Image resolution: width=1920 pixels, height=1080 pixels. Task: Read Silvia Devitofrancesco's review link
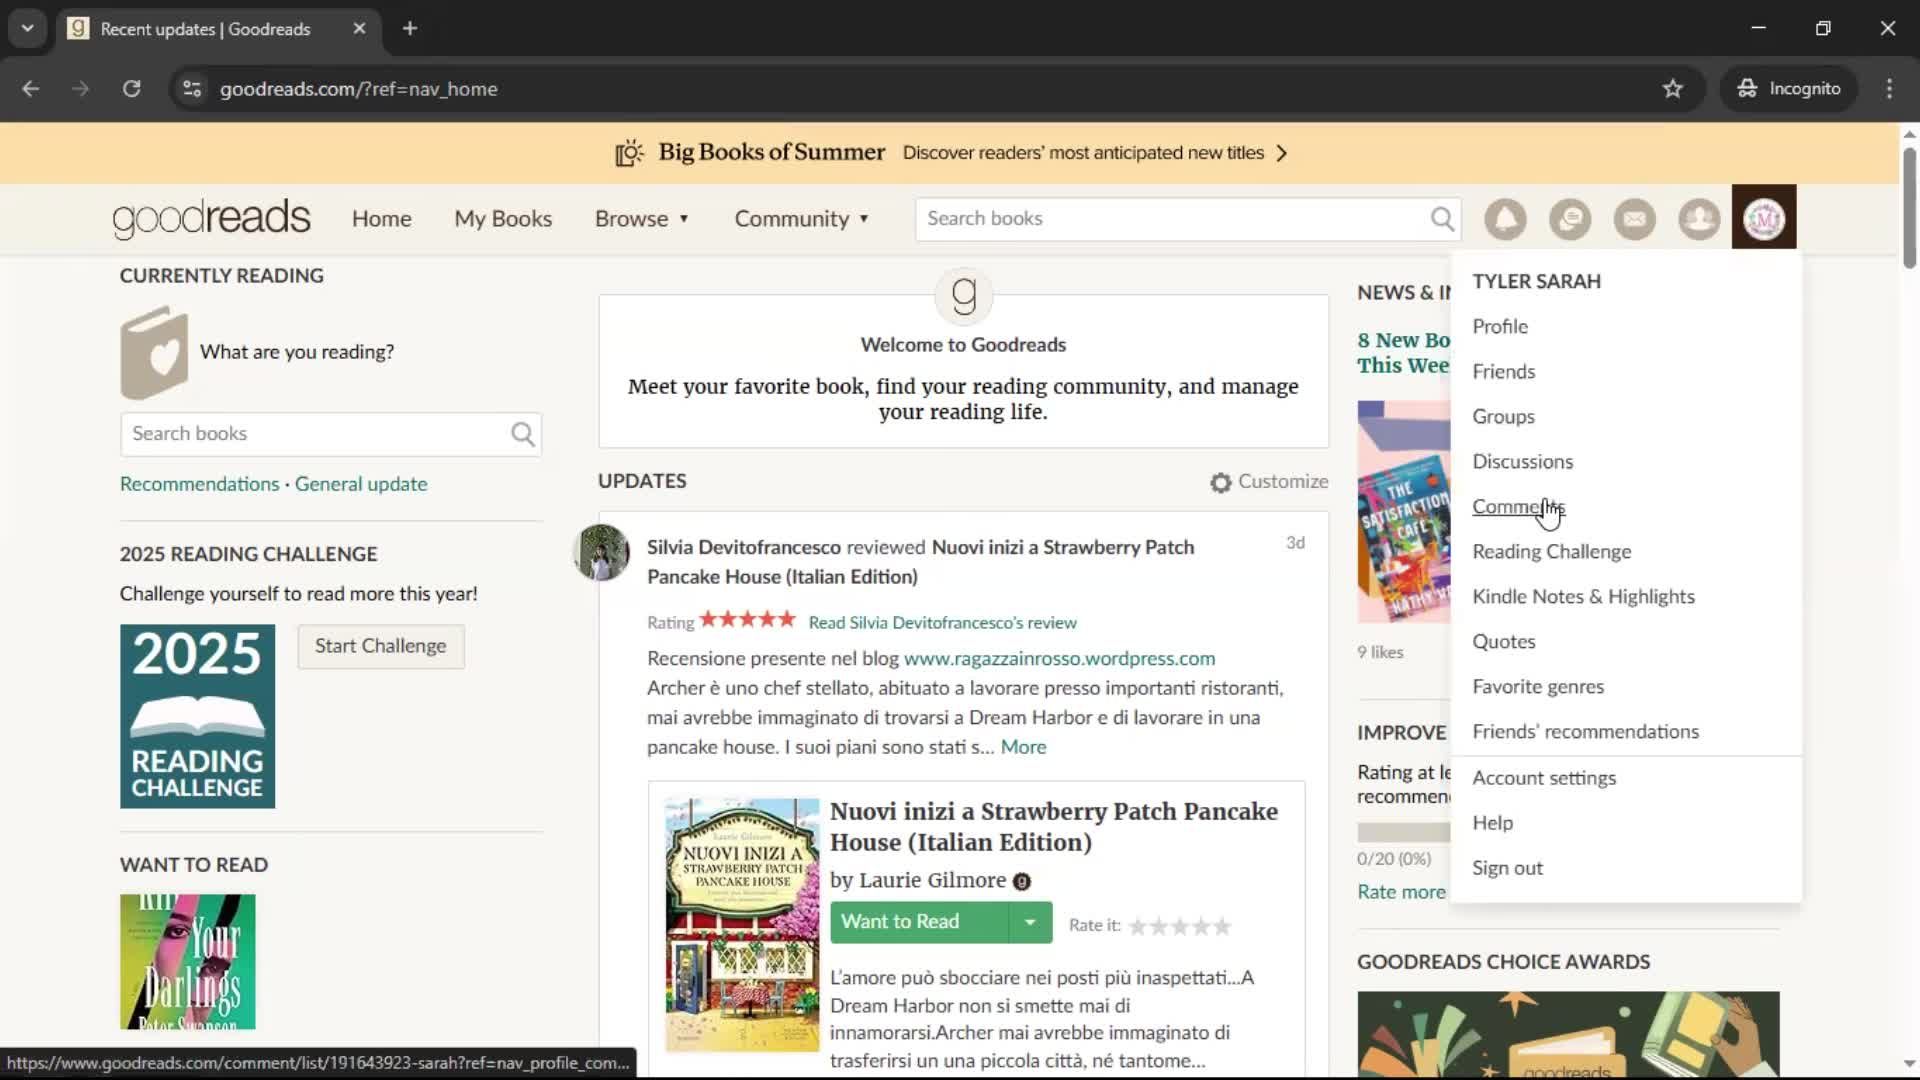point(942,623)
